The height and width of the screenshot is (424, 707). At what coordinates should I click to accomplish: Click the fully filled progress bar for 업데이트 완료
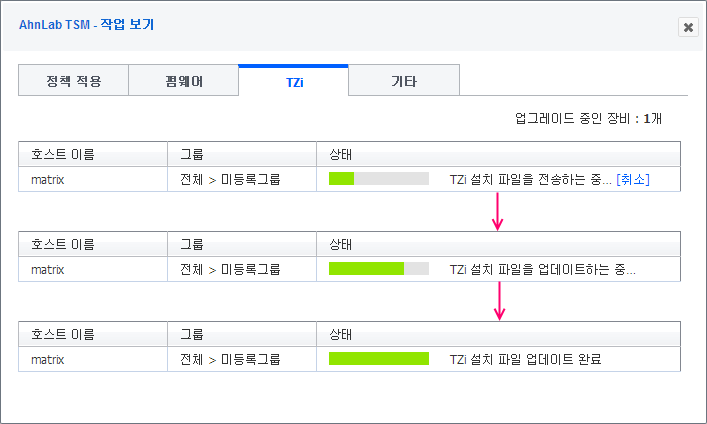[378, 359]
